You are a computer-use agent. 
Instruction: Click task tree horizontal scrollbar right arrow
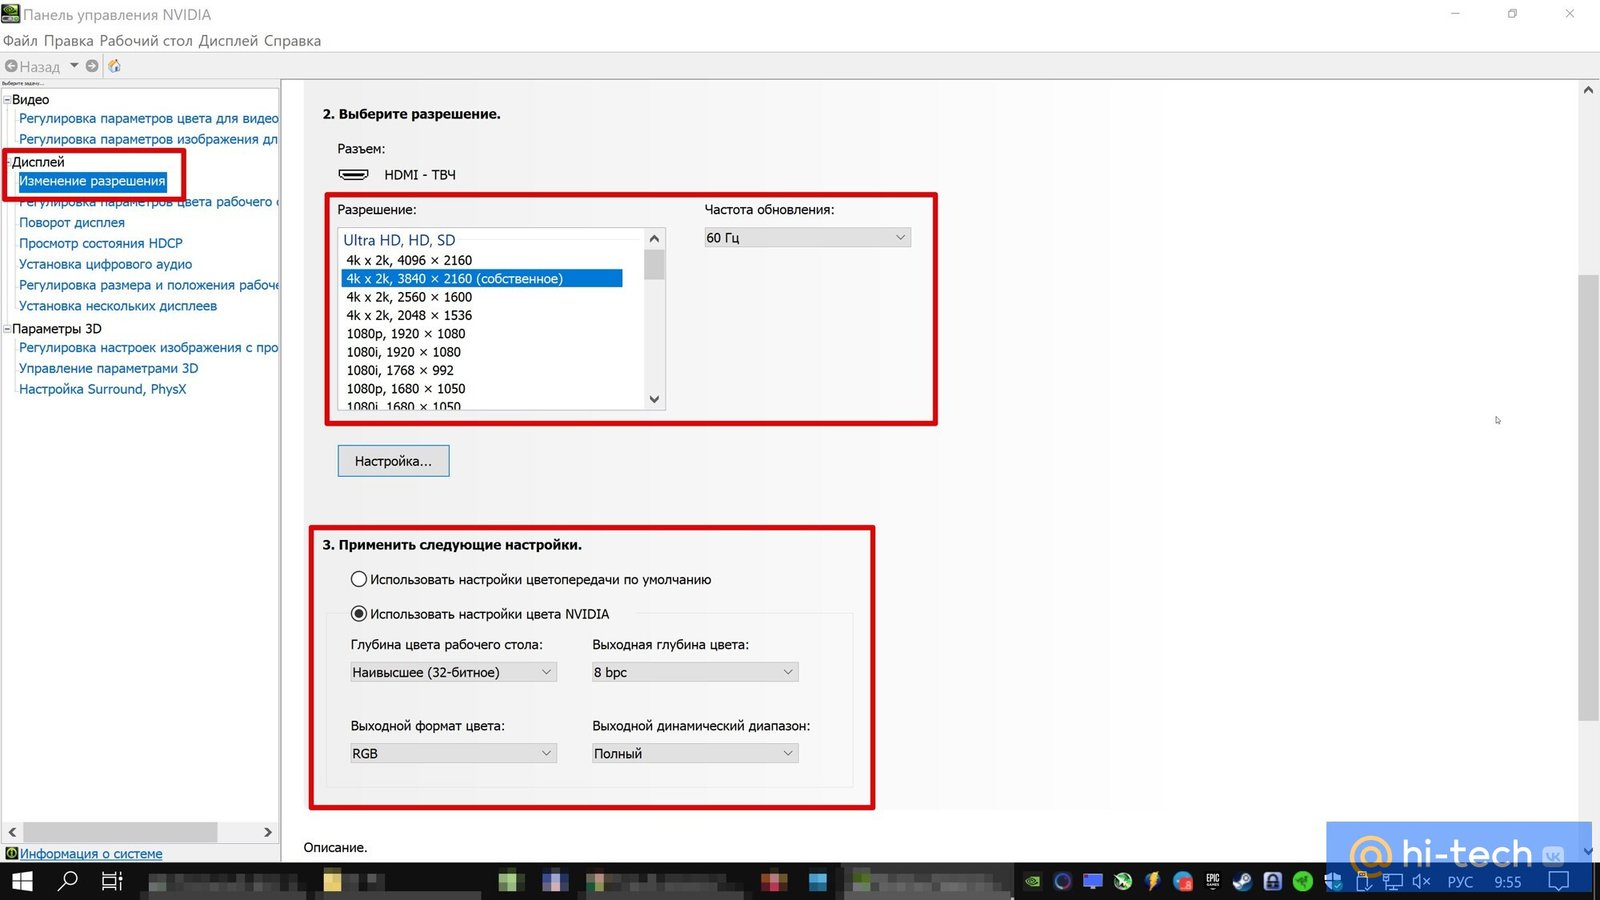point(267,832)
